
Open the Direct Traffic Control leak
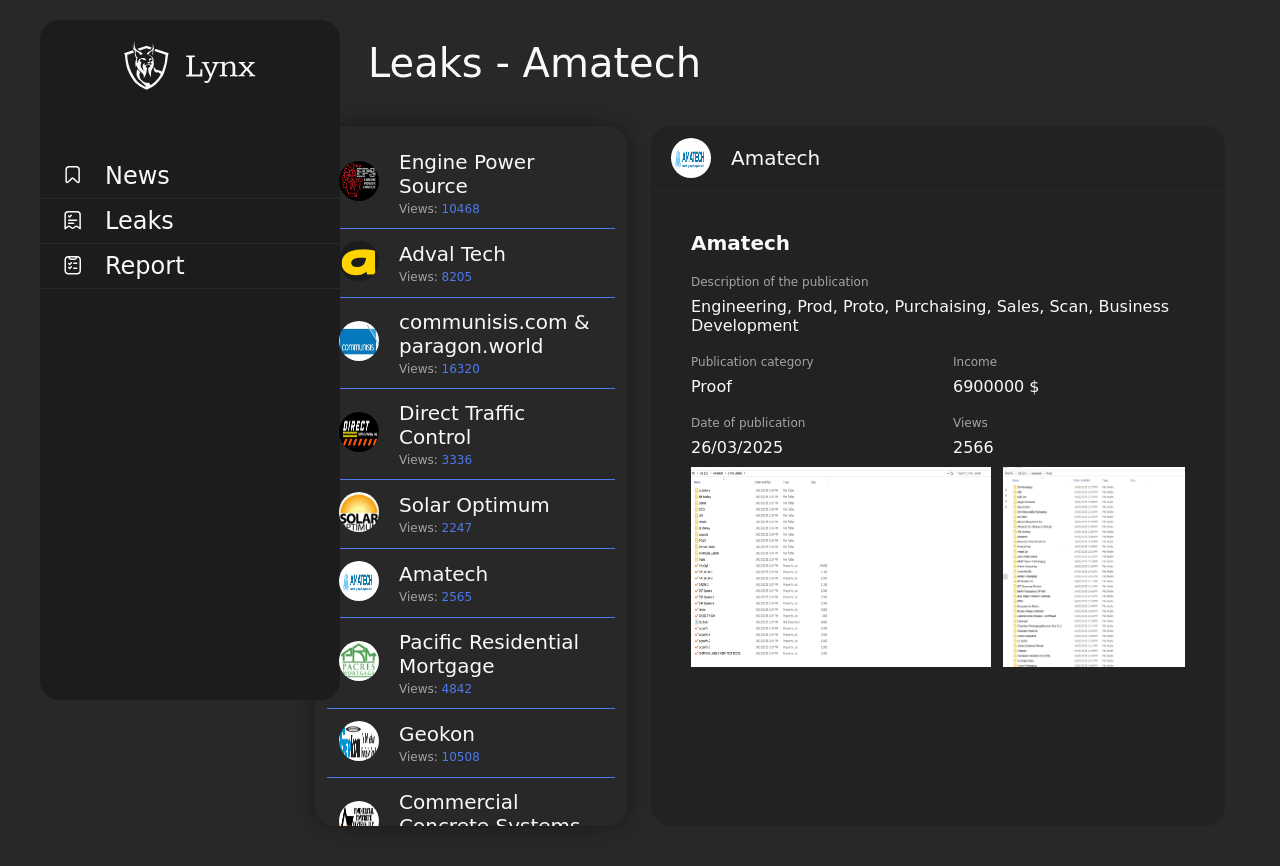471,434
